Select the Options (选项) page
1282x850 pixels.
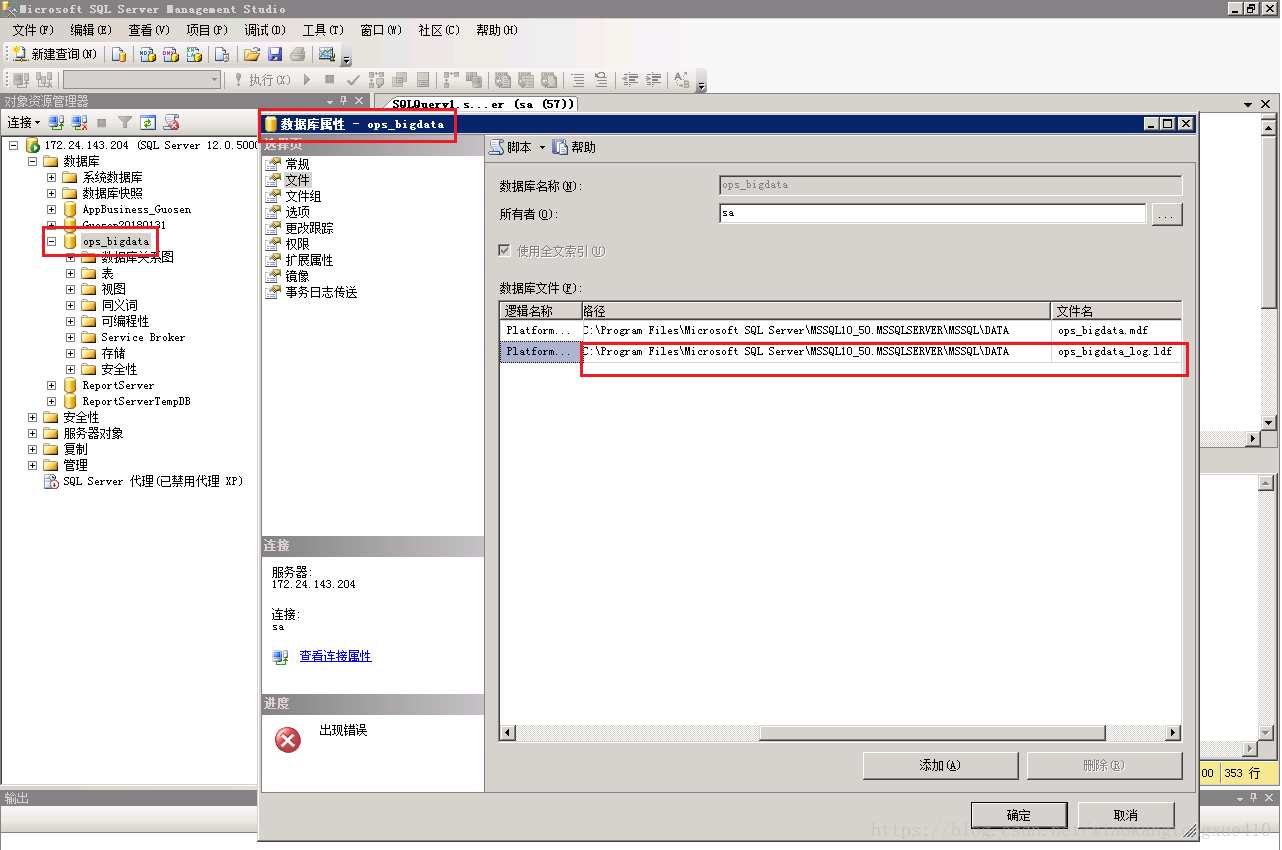(297, 212)
